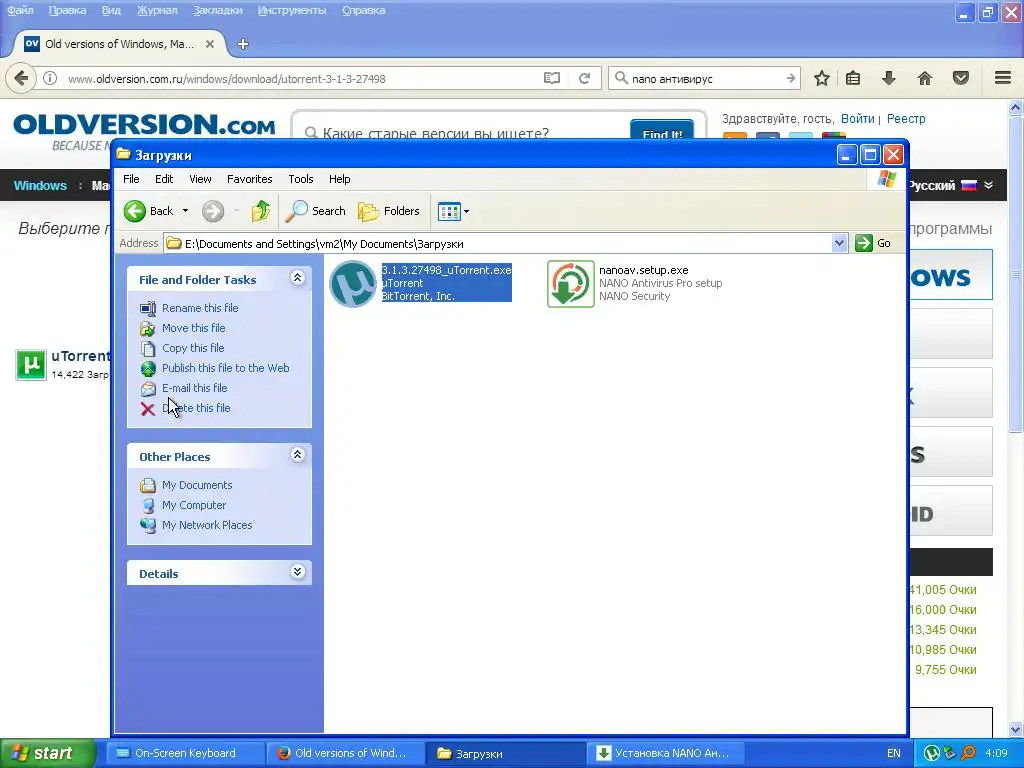
Task: Open the Help menu in Explorer
Action: pyautogui.click(x=339, y=179)
